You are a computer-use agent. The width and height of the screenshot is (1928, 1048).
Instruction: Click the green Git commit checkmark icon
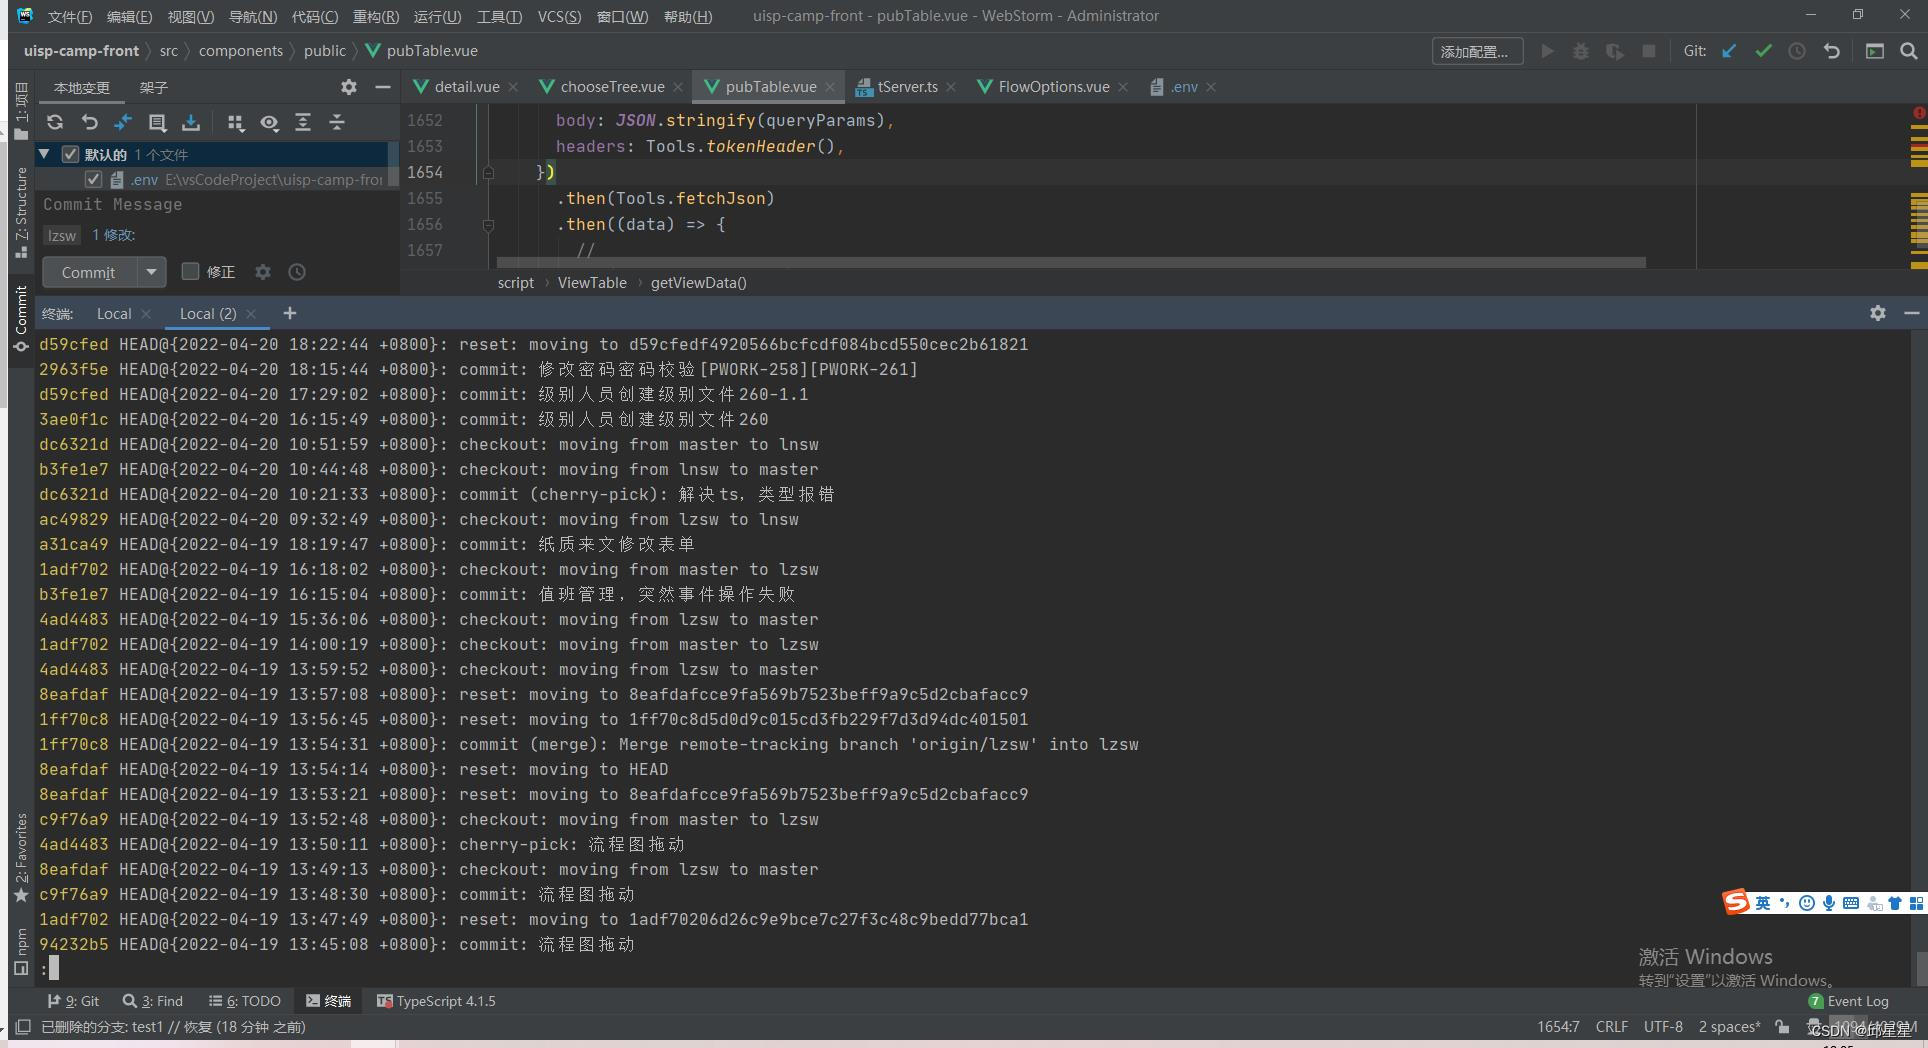[1763, 52]
